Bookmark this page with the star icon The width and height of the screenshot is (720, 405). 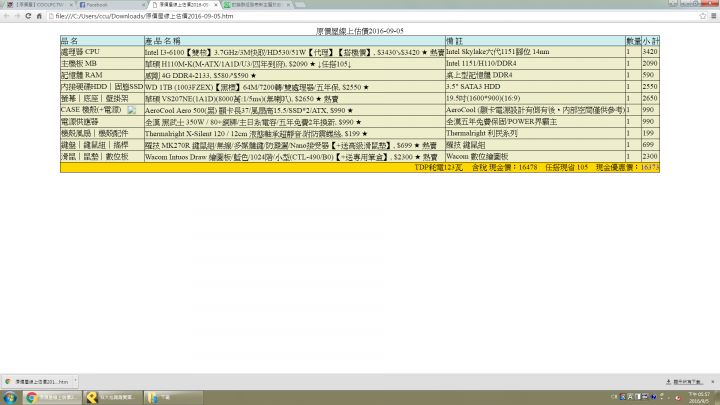click(x=703, y=16)
